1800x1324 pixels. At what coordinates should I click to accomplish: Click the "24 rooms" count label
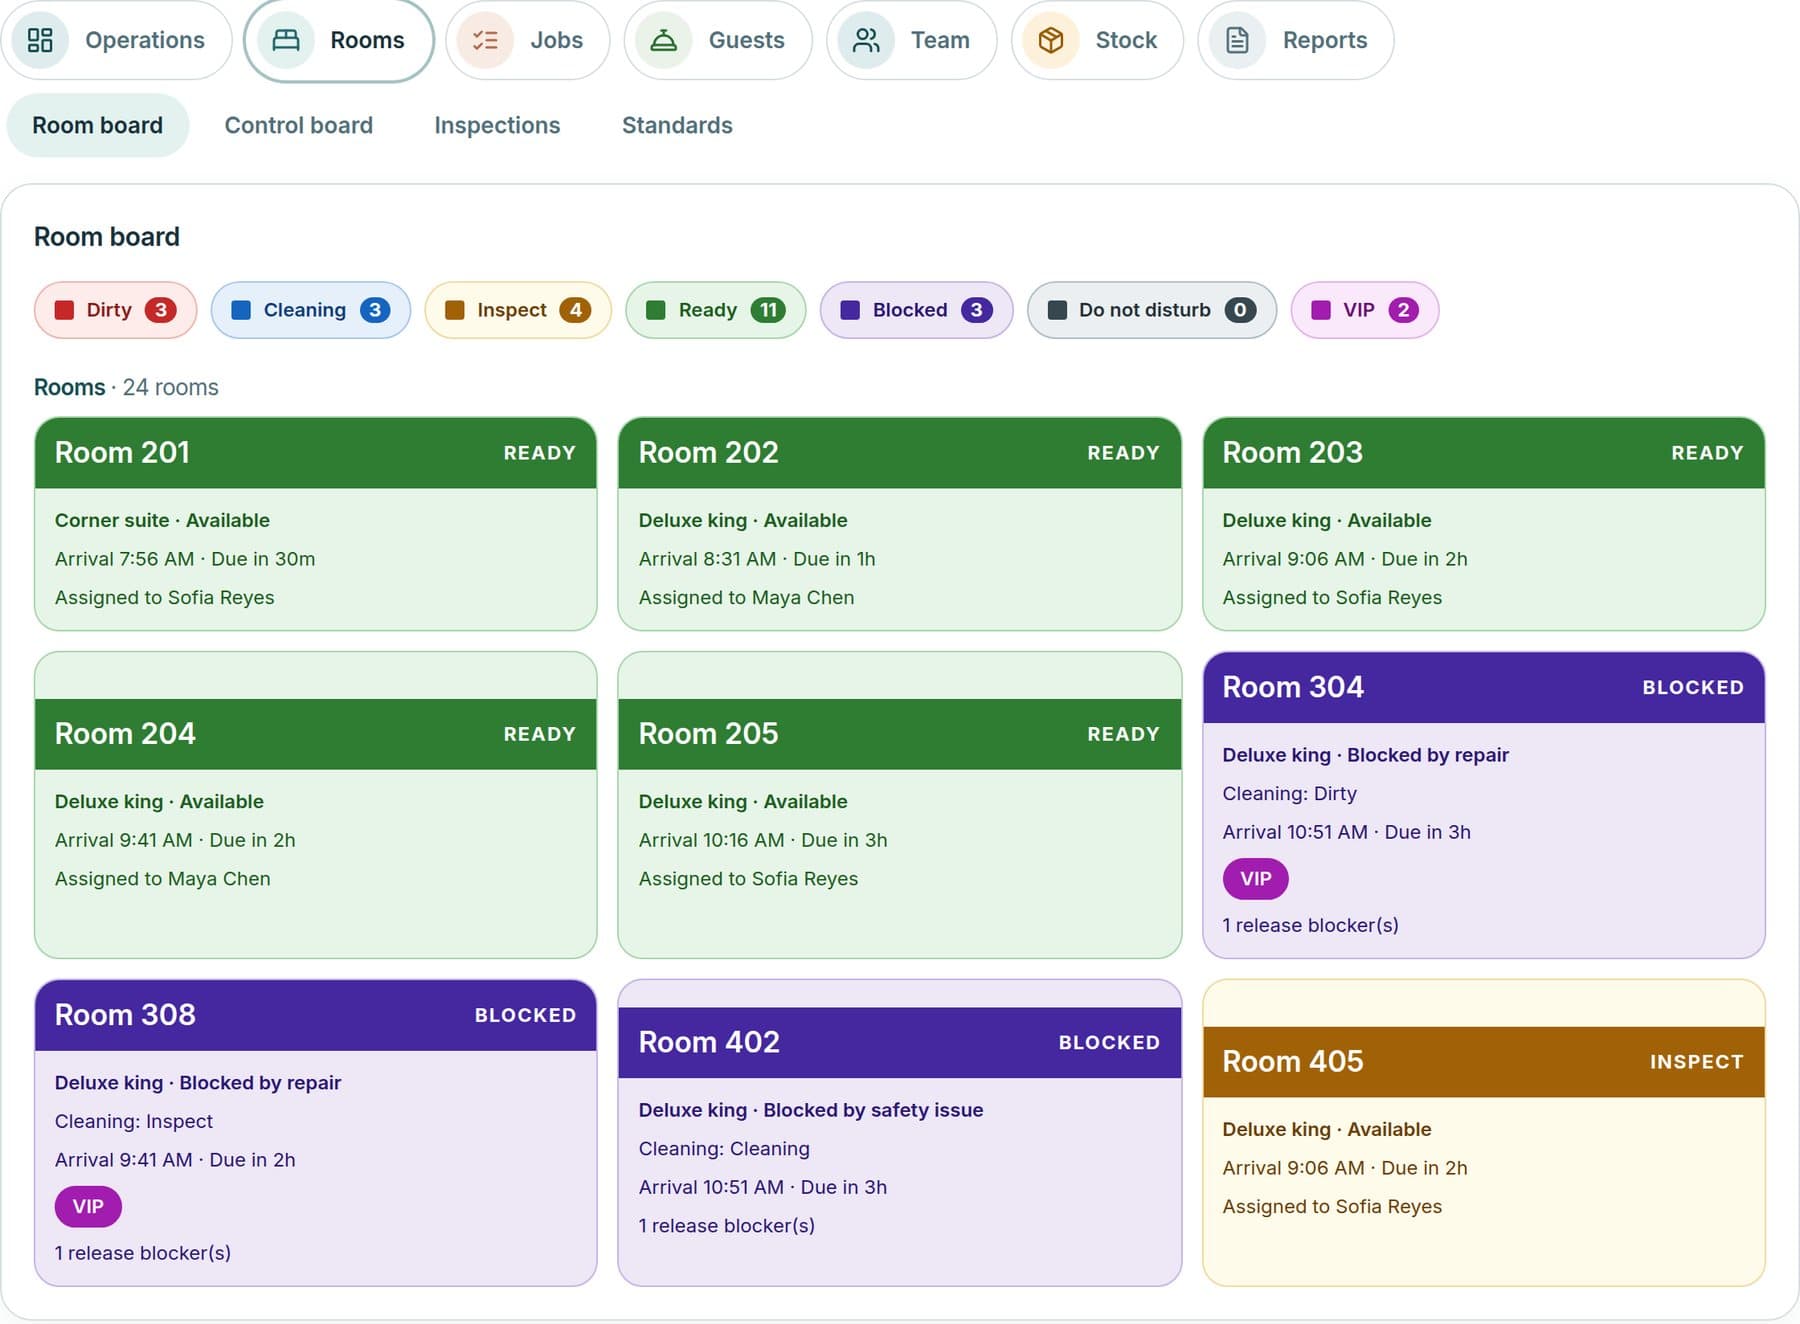(x=170, y=388)
